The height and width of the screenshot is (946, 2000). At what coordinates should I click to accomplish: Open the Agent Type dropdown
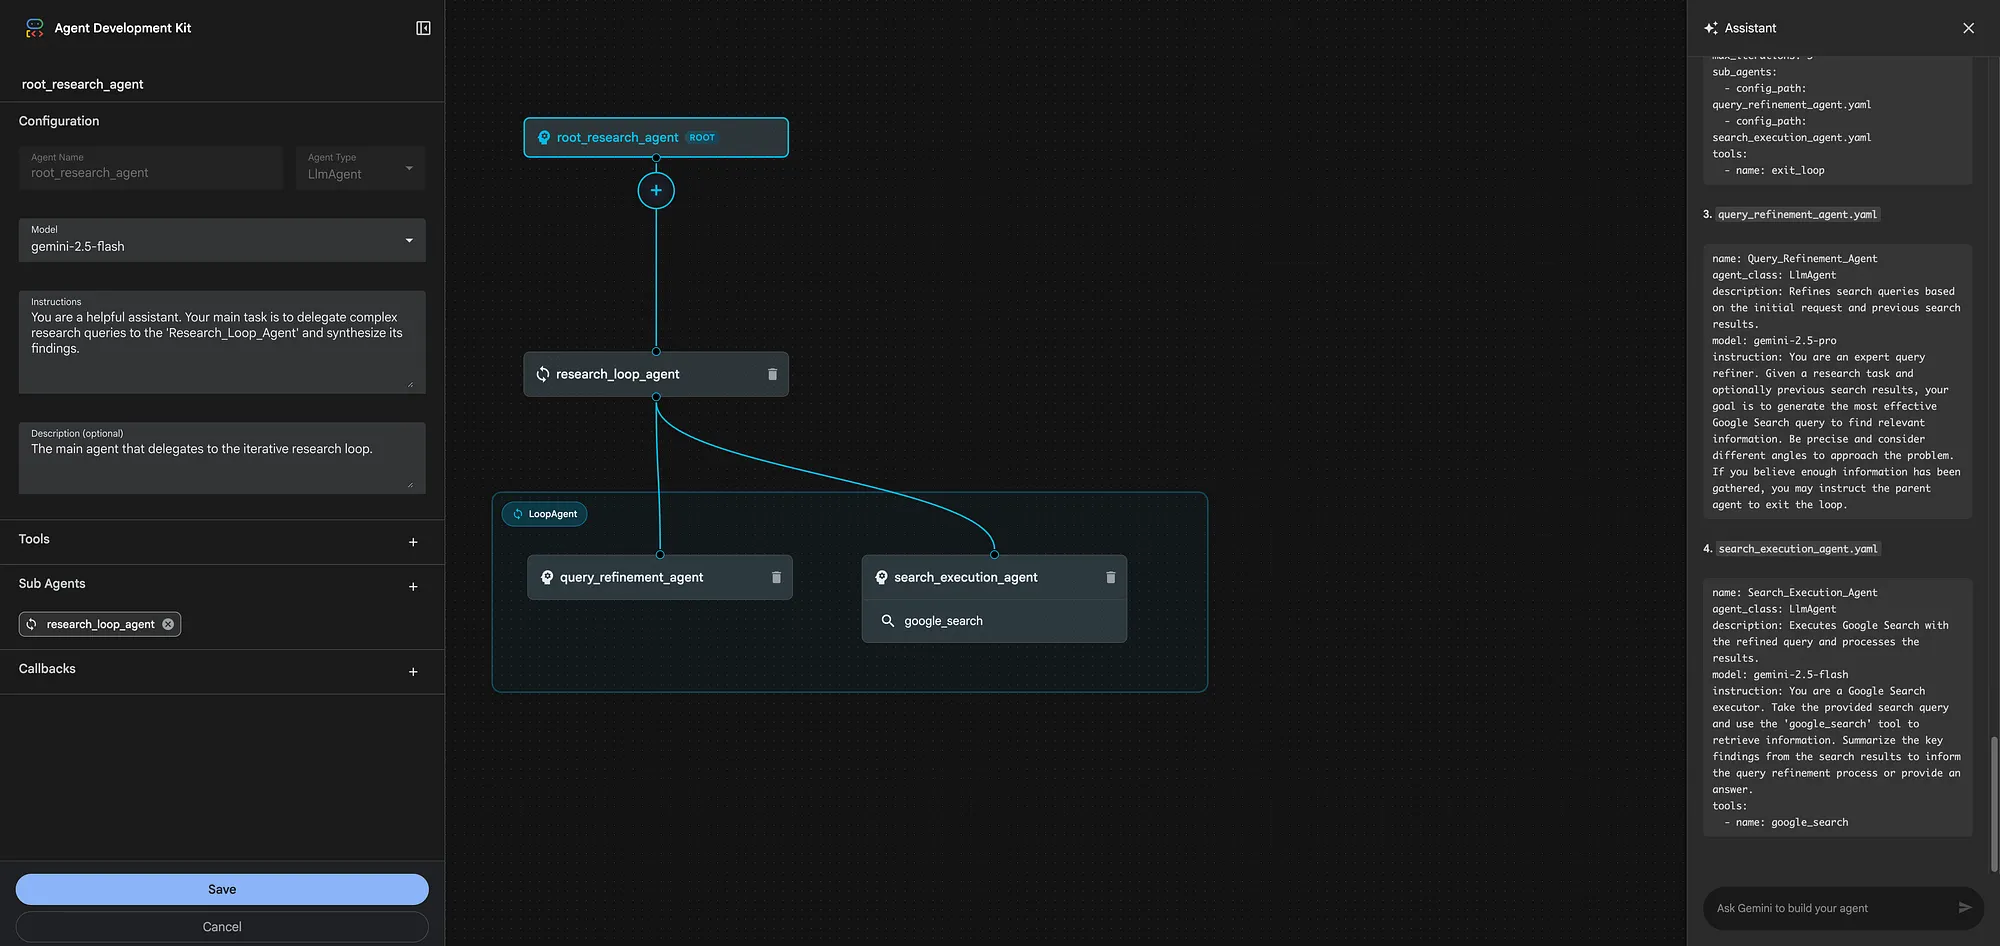[x=360, y=168]
